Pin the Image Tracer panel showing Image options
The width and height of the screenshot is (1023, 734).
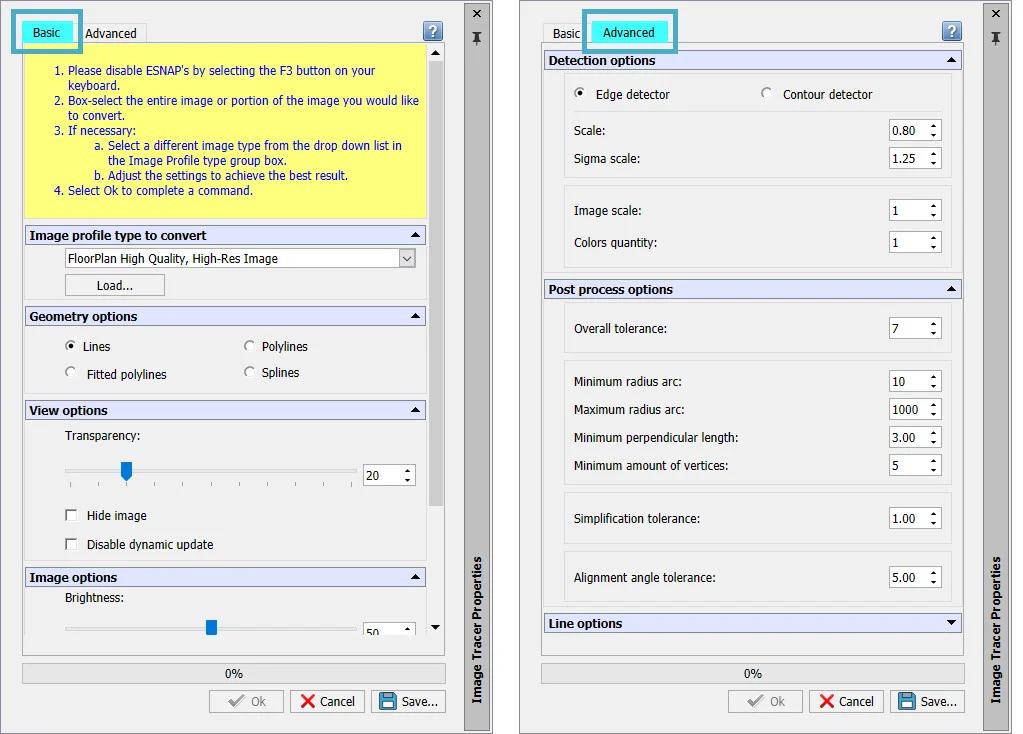click(x=477, y=38)
